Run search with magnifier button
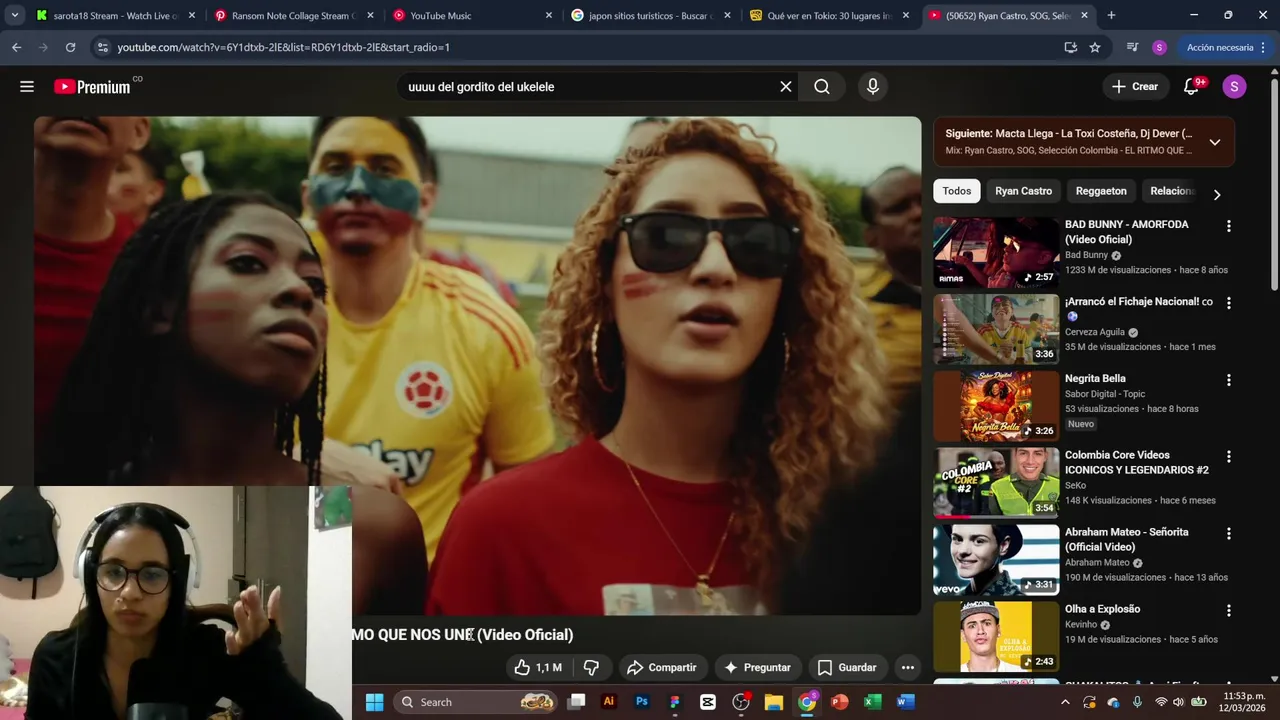The width and height of the screenshot is (1280, 720). pos(822,87)
